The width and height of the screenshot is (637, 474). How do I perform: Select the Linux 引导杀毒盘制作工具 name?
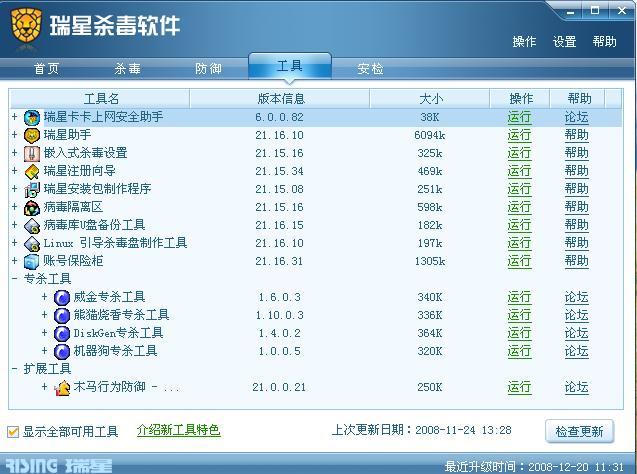tap(115, 243)
